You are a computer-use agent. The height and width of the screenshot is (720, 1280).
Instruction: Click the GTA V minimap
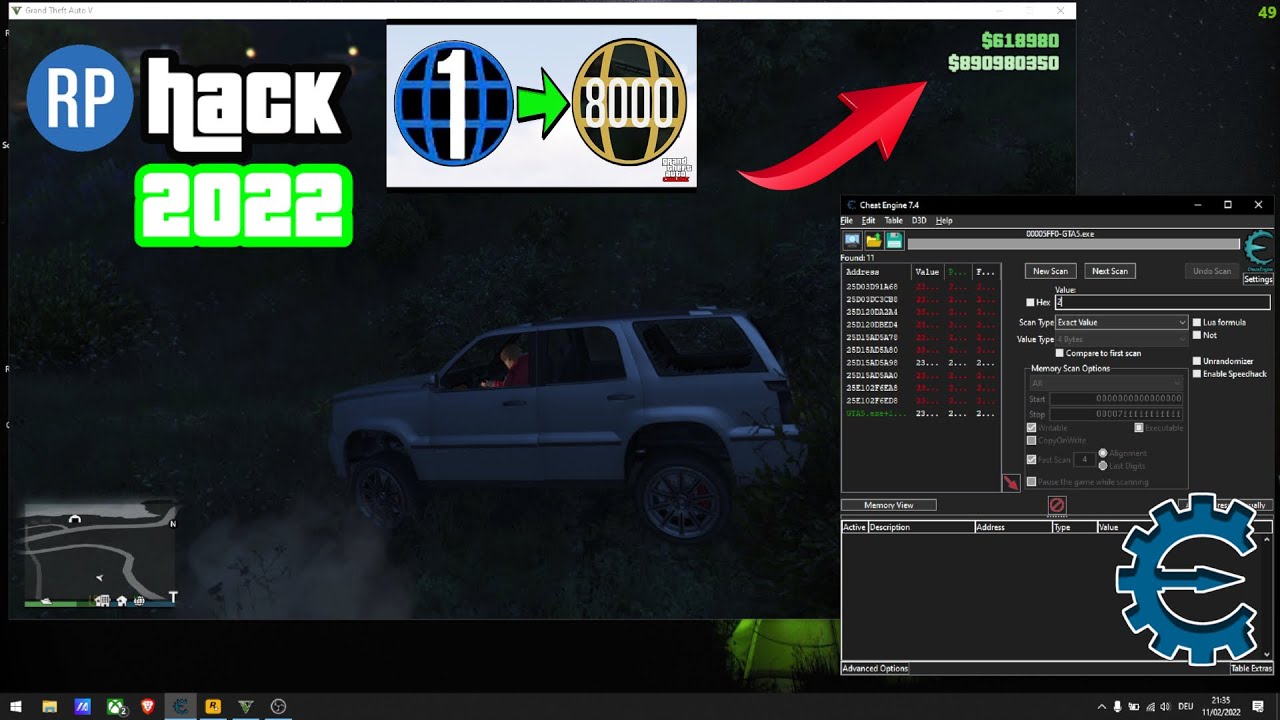[99, 553]
